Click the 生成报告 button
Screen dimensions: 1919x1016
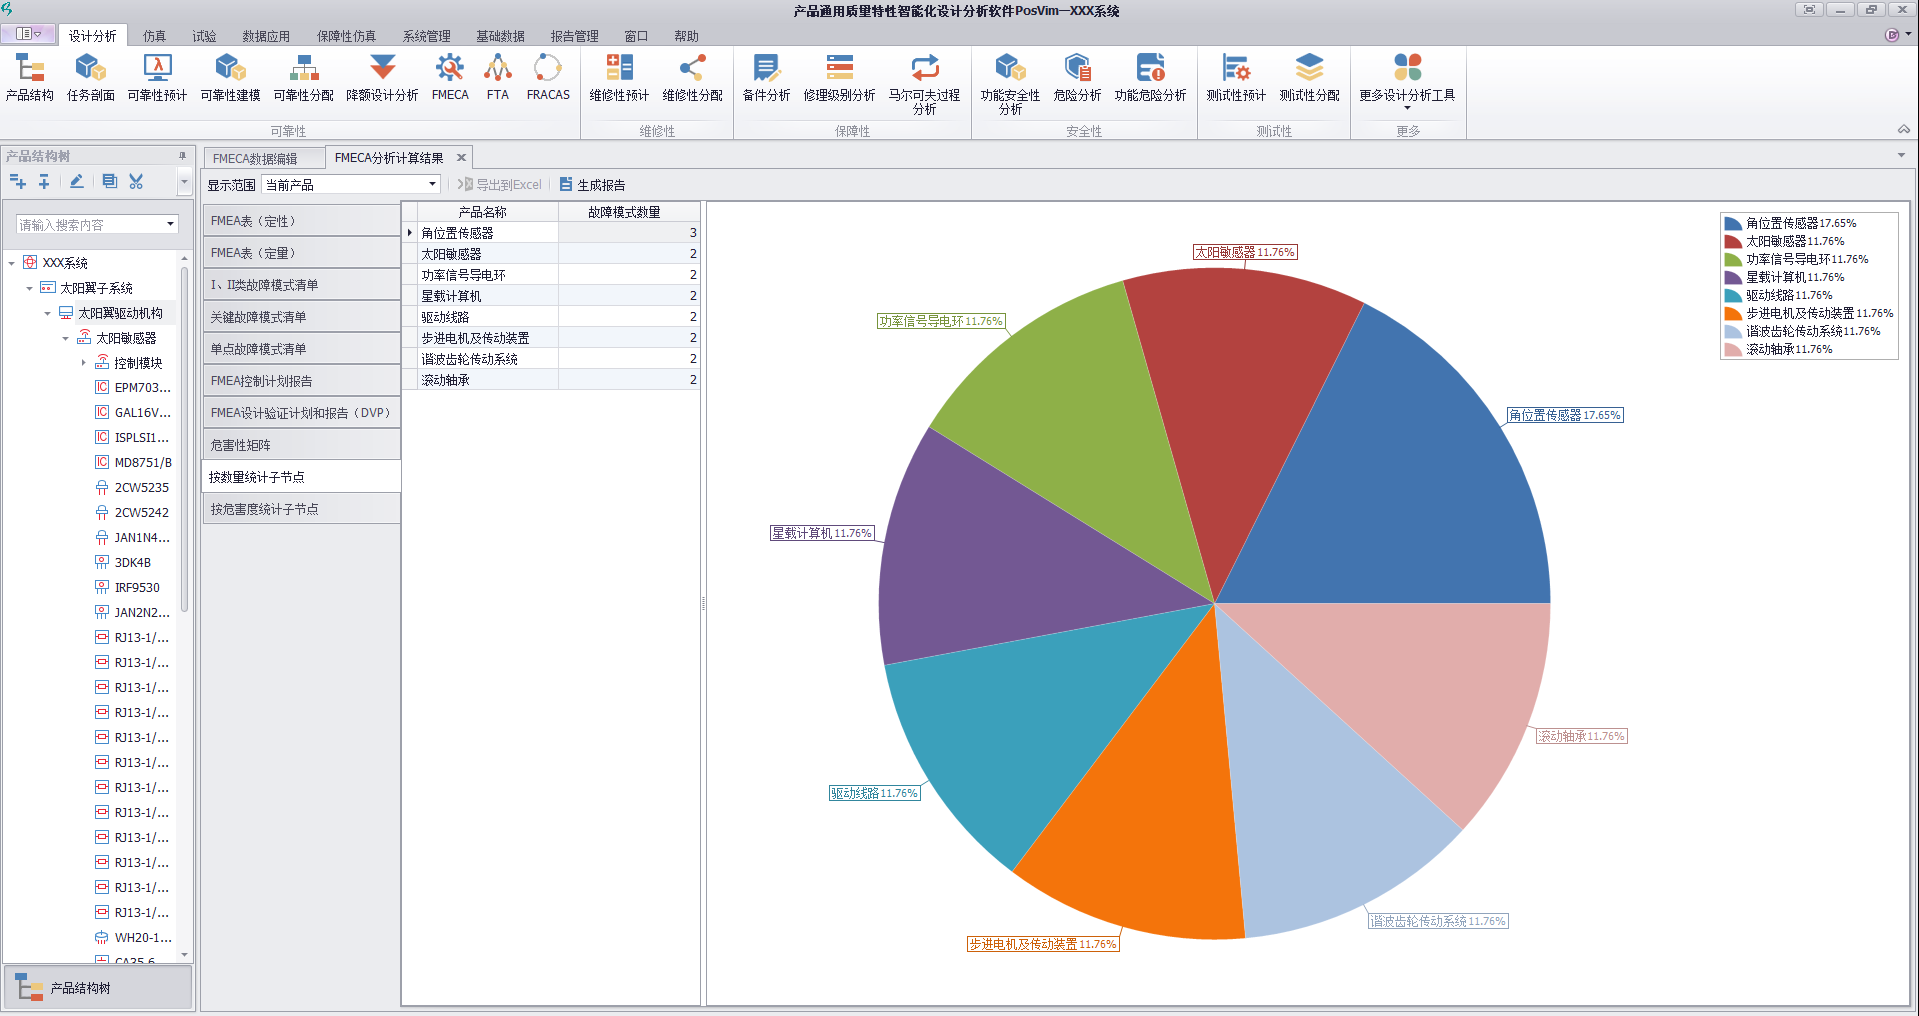[592, 185]
